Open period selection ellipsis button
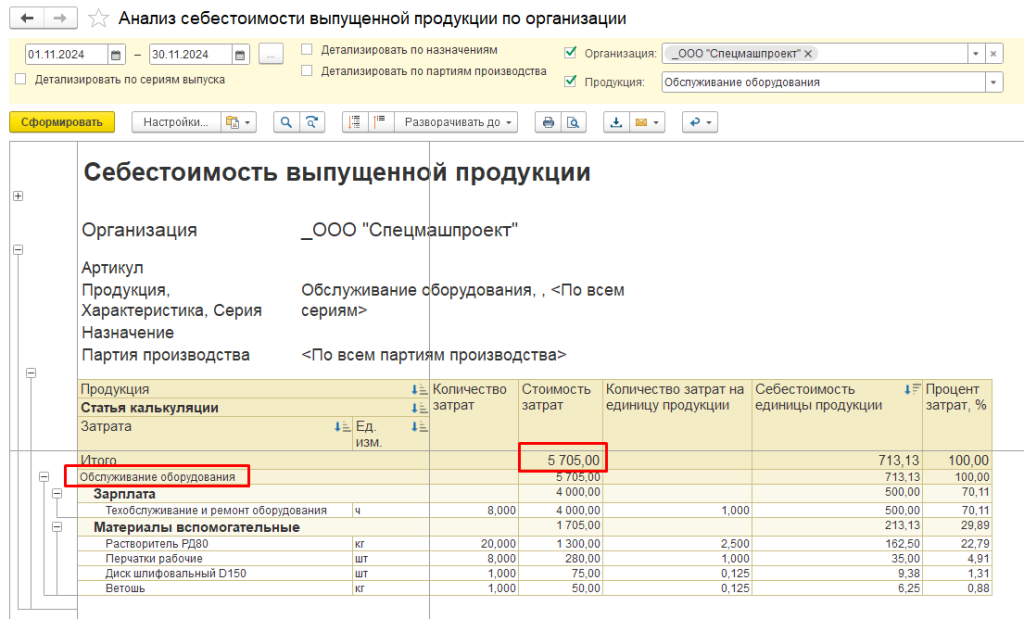1024x619 pixels. [x=270, y=54]
